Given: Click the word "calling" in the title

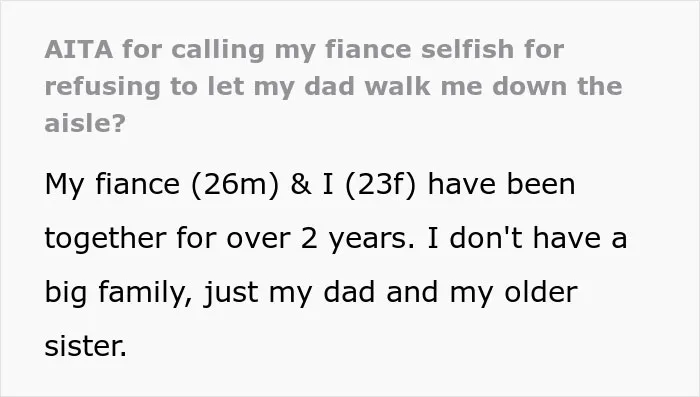Looking at the screenshot, I should tap(218, 51).
